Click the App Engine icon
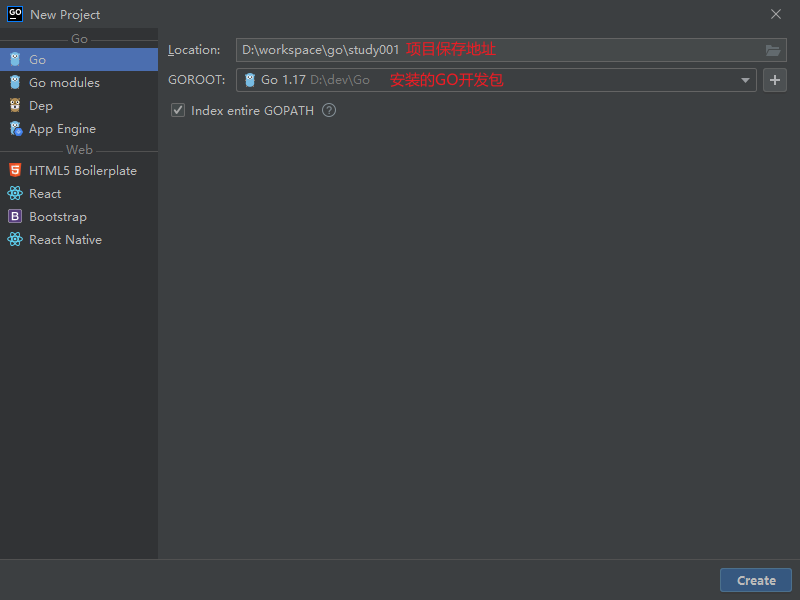 coord(16,129)
